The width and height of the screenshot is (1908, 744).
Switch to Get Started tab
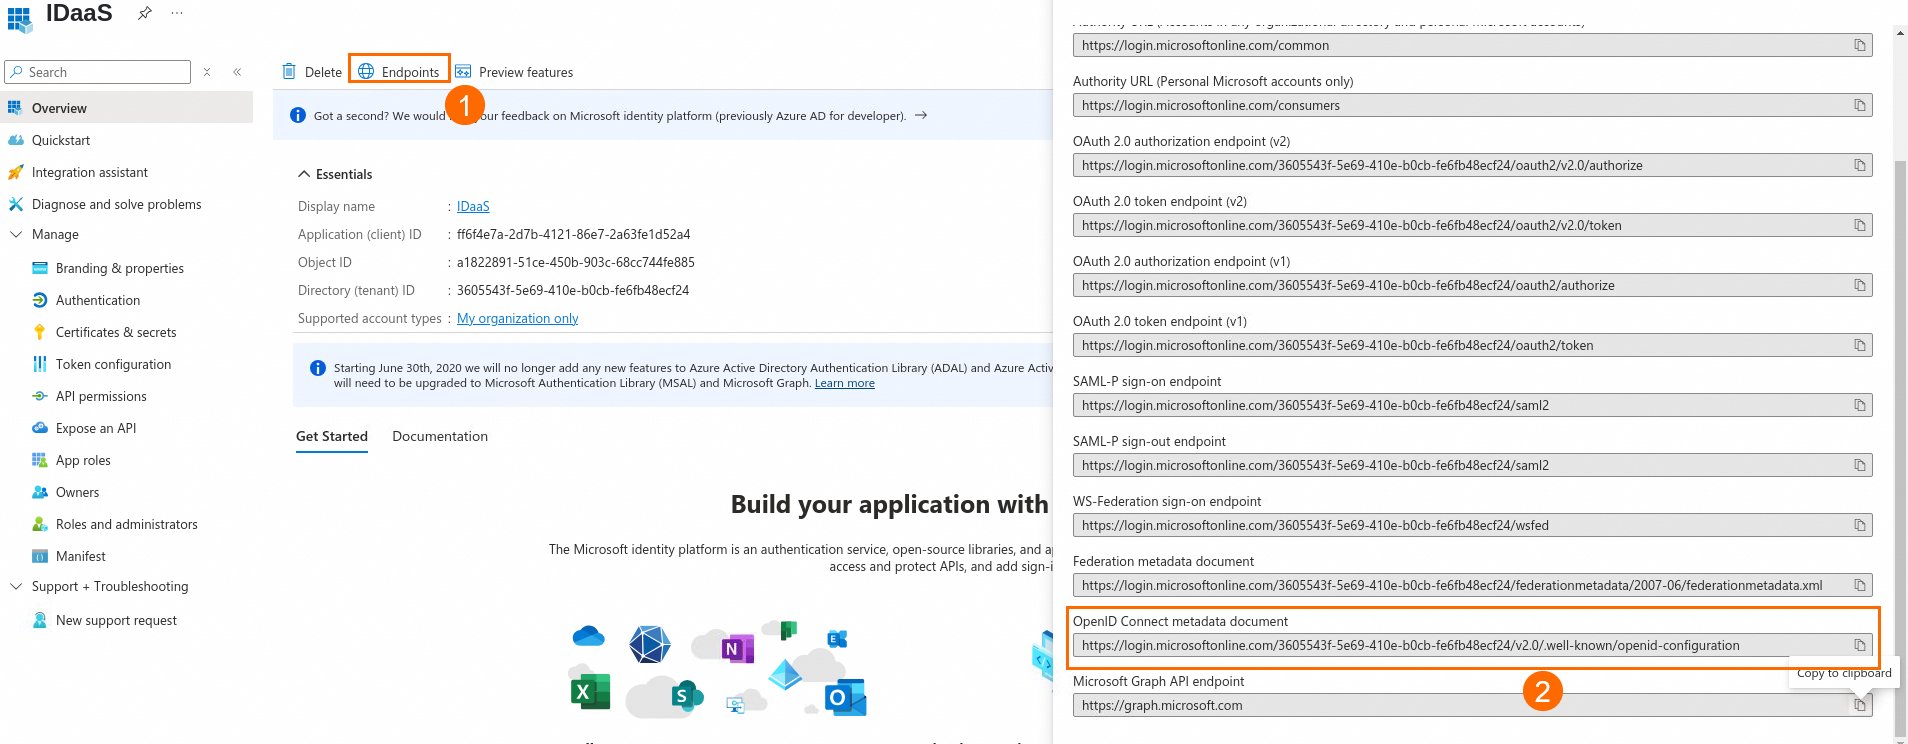[x=332, y=436]
